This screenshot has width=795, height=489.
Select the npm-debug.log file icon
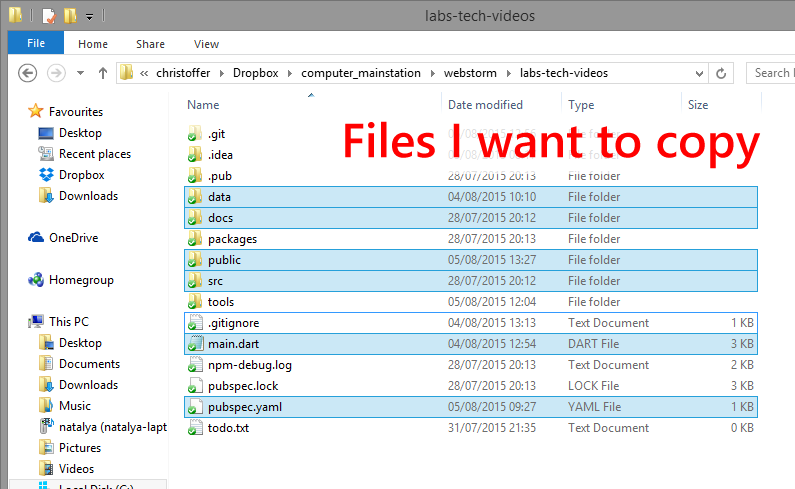click(x=195, y=365)
